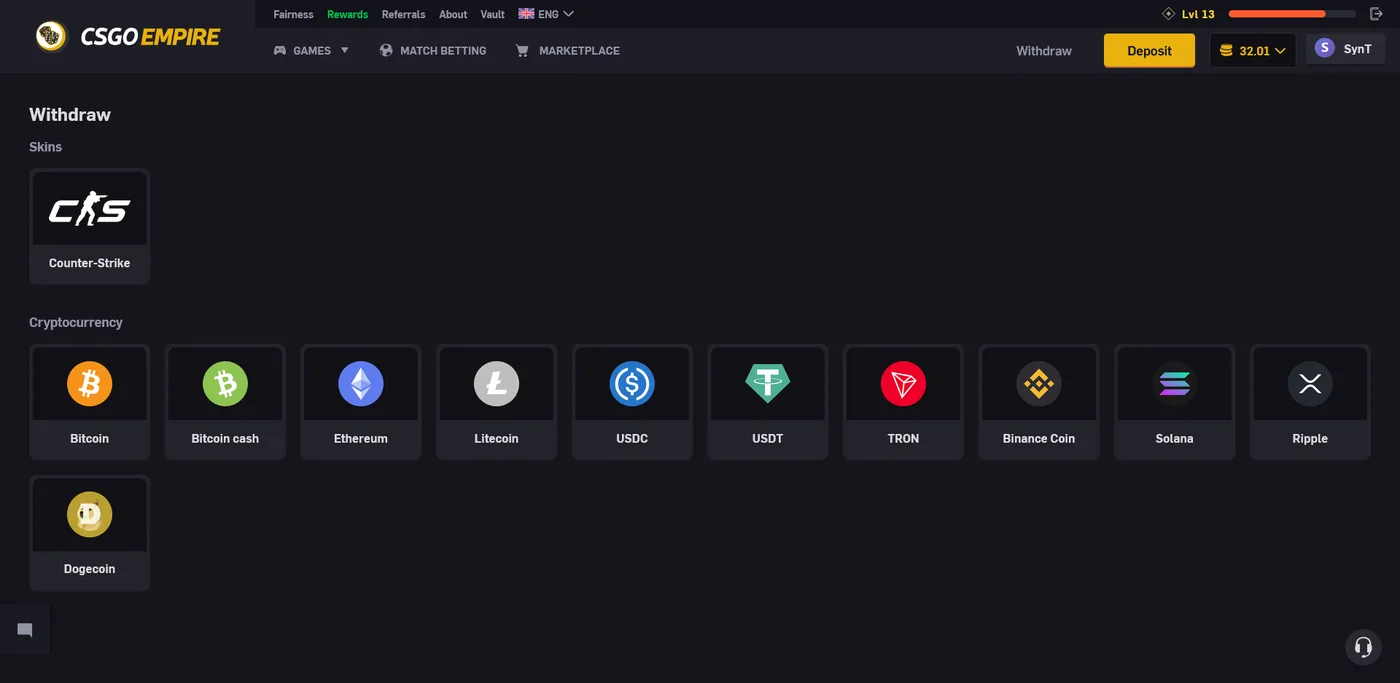Click the UK flag language icon
Viewport: 1400px width, 683px height.
(526, 14)
